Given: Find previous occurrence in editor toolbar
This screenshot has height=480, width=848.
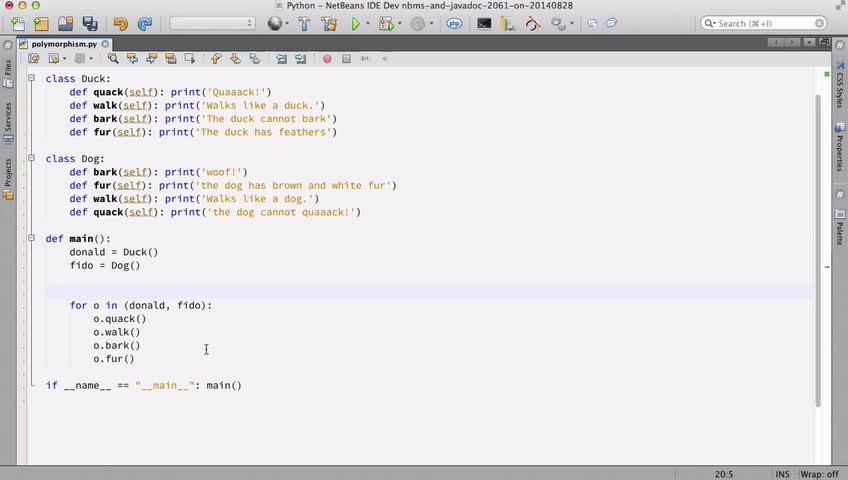Looking at the screenshot, I should point(132,58).
